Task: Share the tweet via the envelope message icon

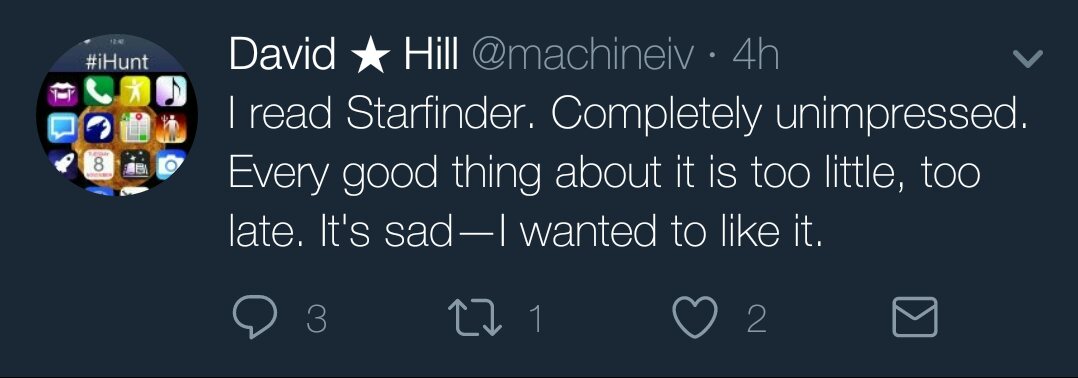Action: tap(915, 317)
